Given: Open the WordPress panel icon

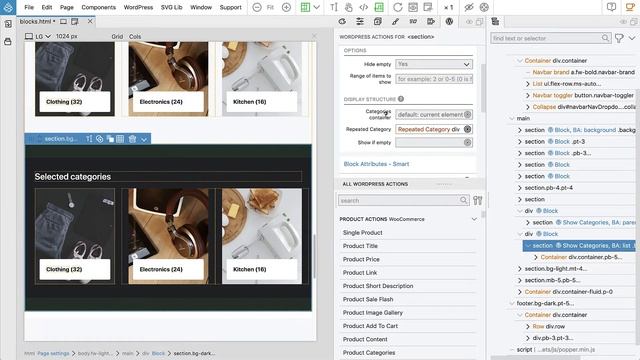Looking at the screenshot, I should pos(449,22).
